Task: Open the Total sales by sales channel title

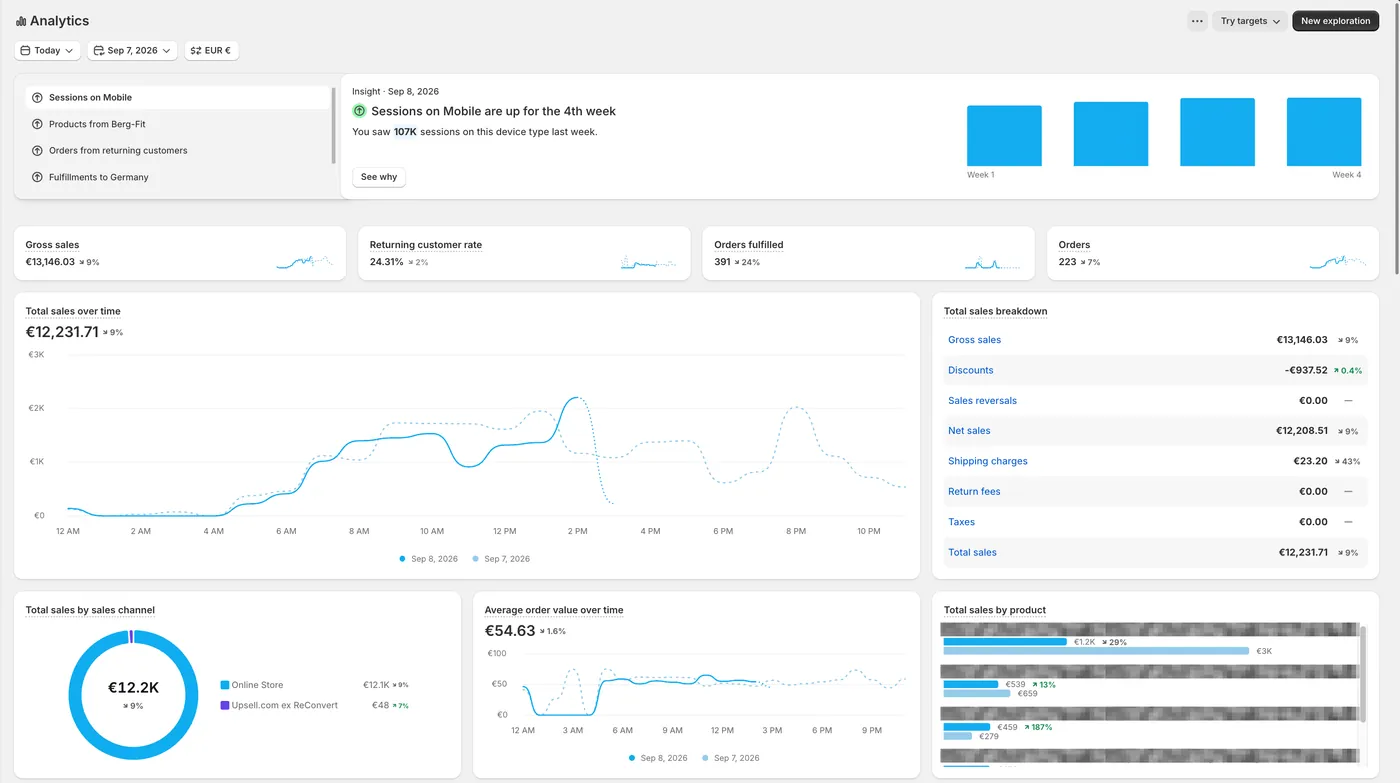Action: (x=90, y=610)
